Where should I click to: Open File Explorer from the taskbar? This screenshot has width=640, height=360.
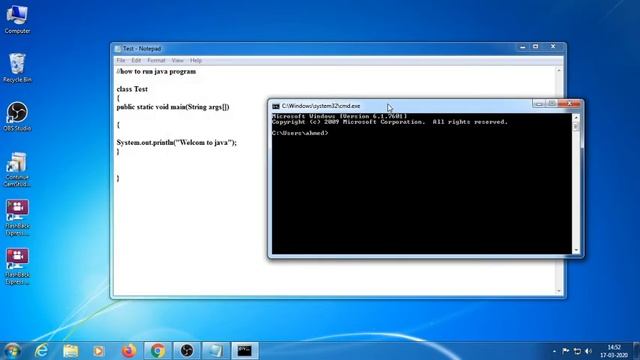(x=71, y=351)
